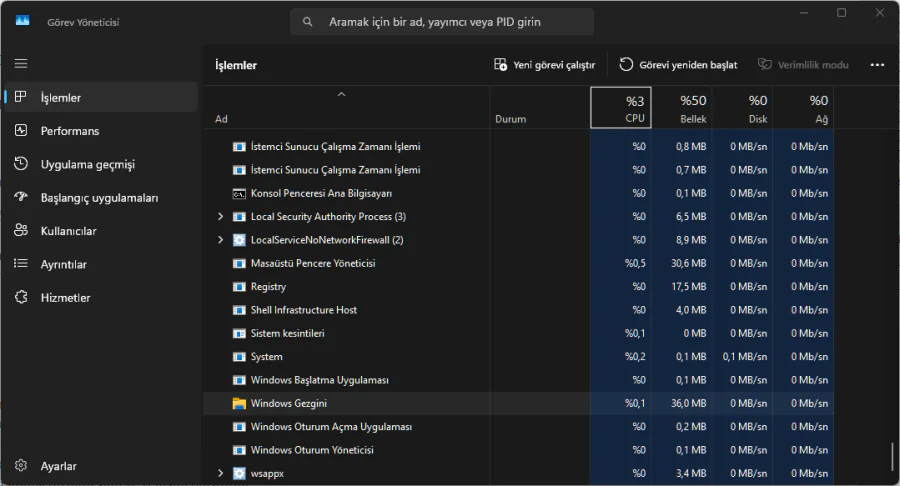Click the Verimlilik modu button
The image size is (900, 486).
pos(803,65)
